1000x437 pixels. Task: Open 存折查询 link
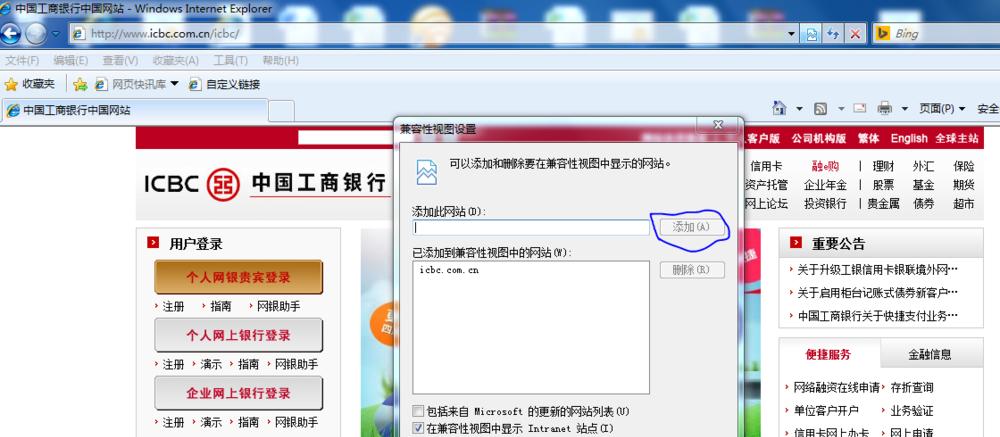[x=912, y=387]
